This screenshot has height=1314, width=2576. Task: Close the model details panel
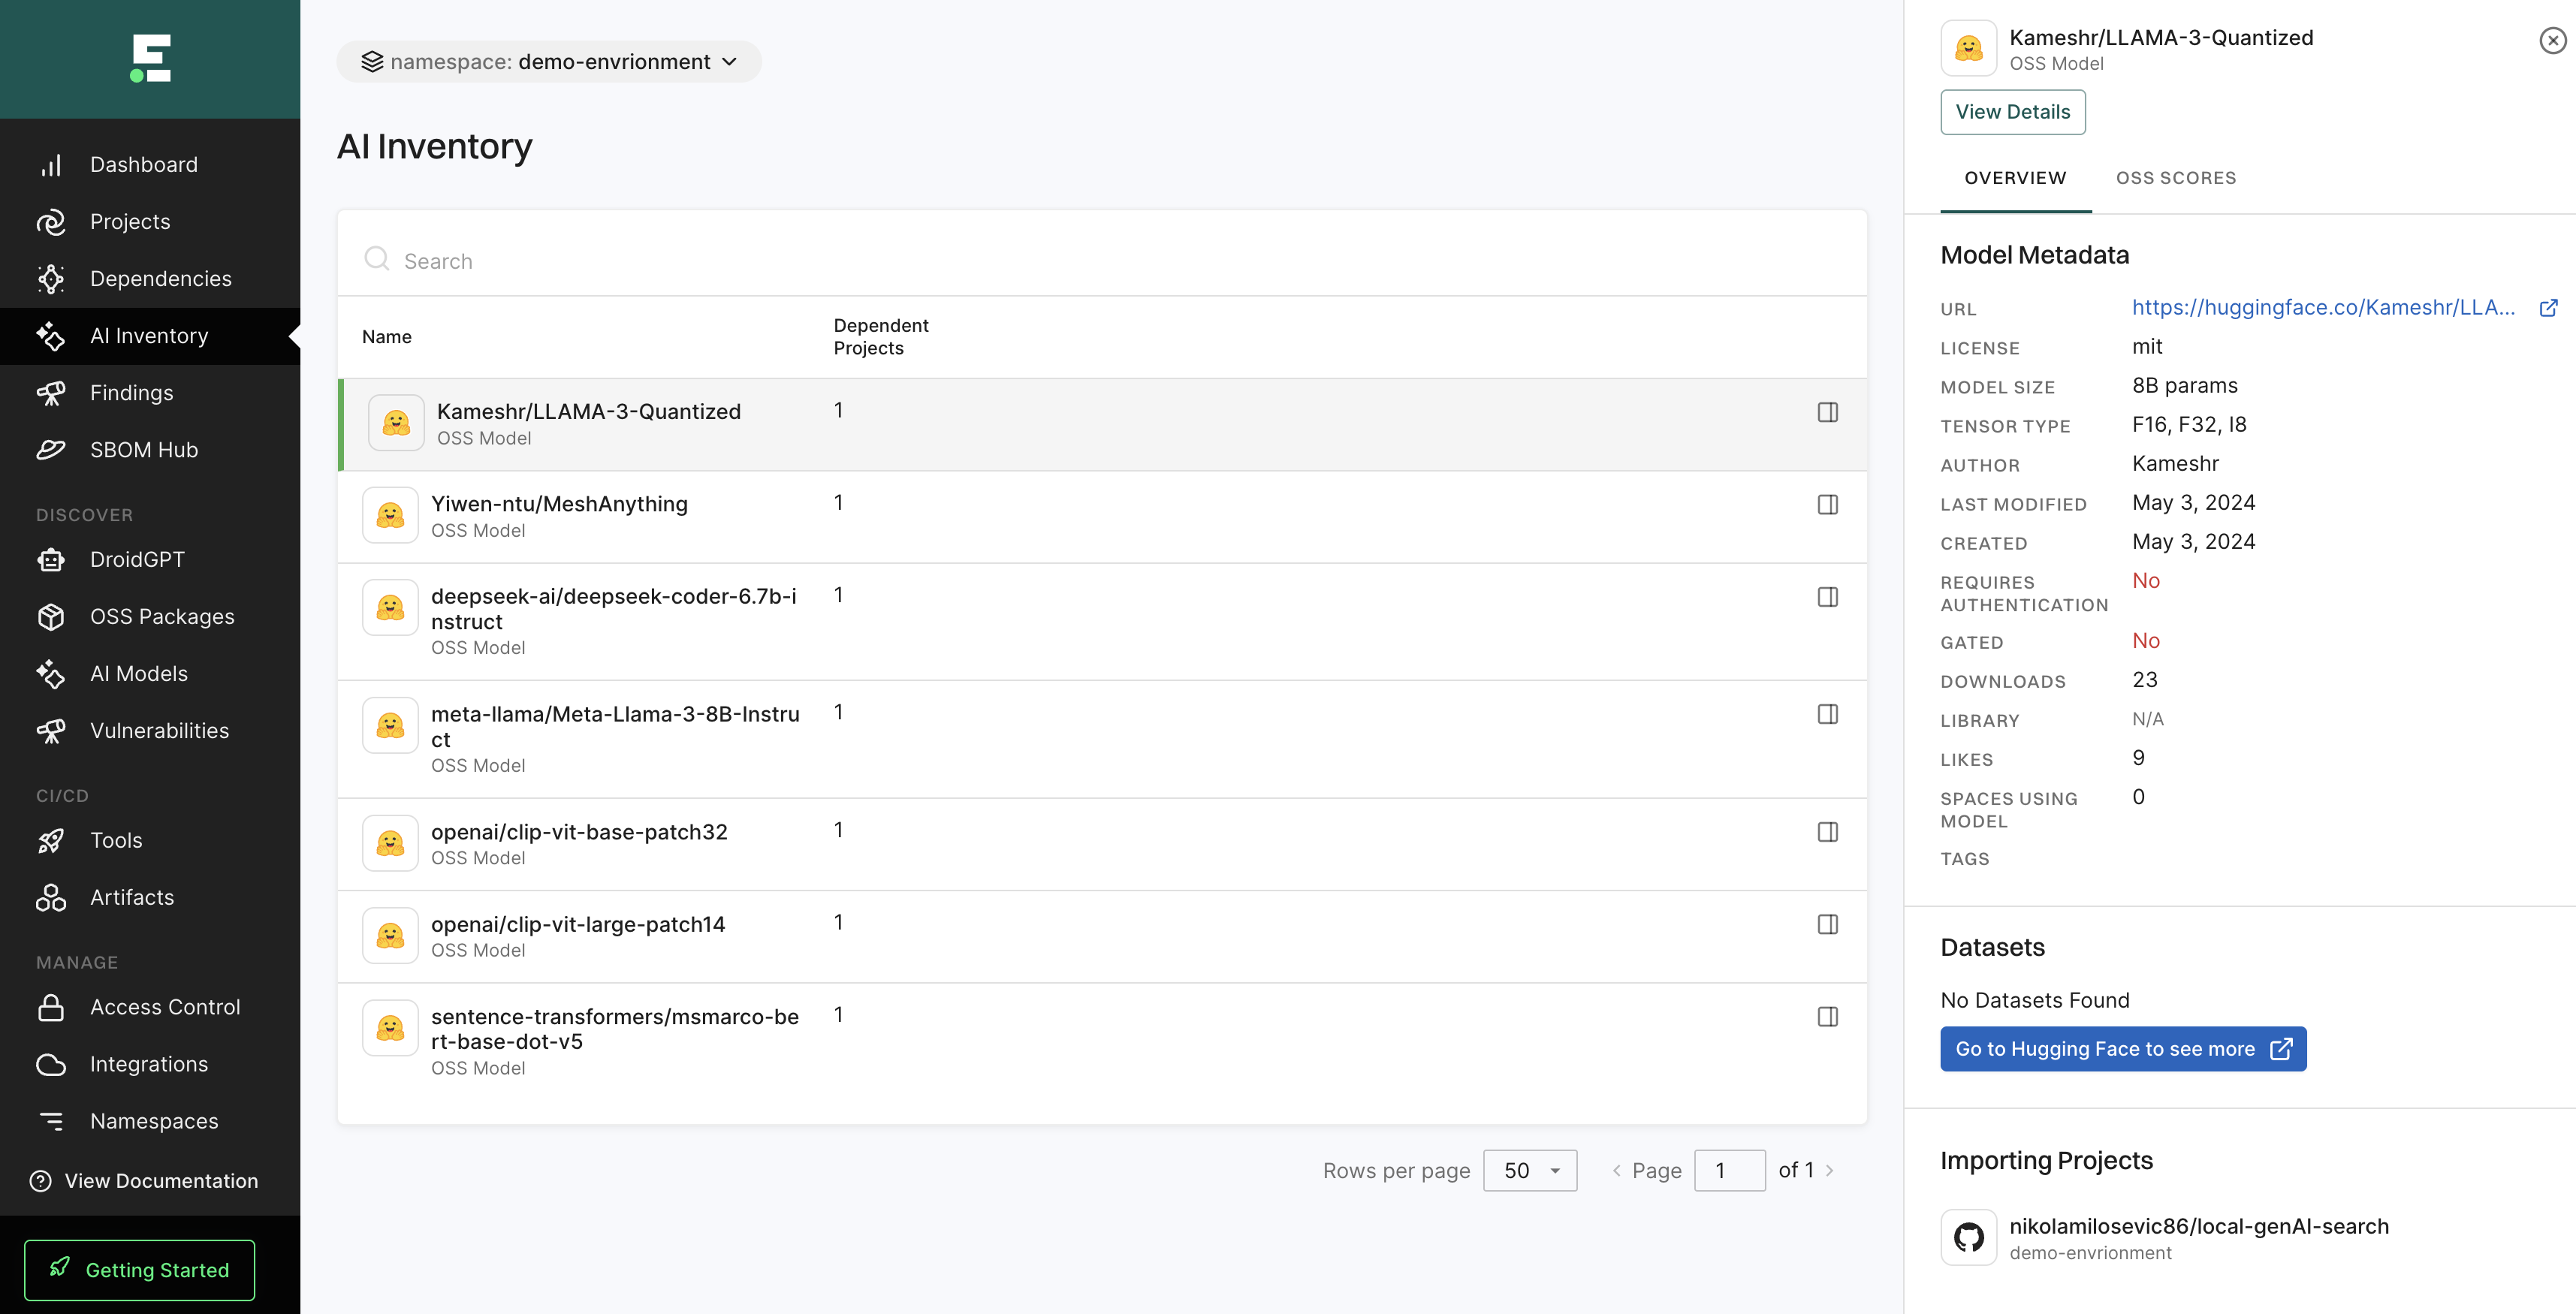click(x=2552, y=40)
